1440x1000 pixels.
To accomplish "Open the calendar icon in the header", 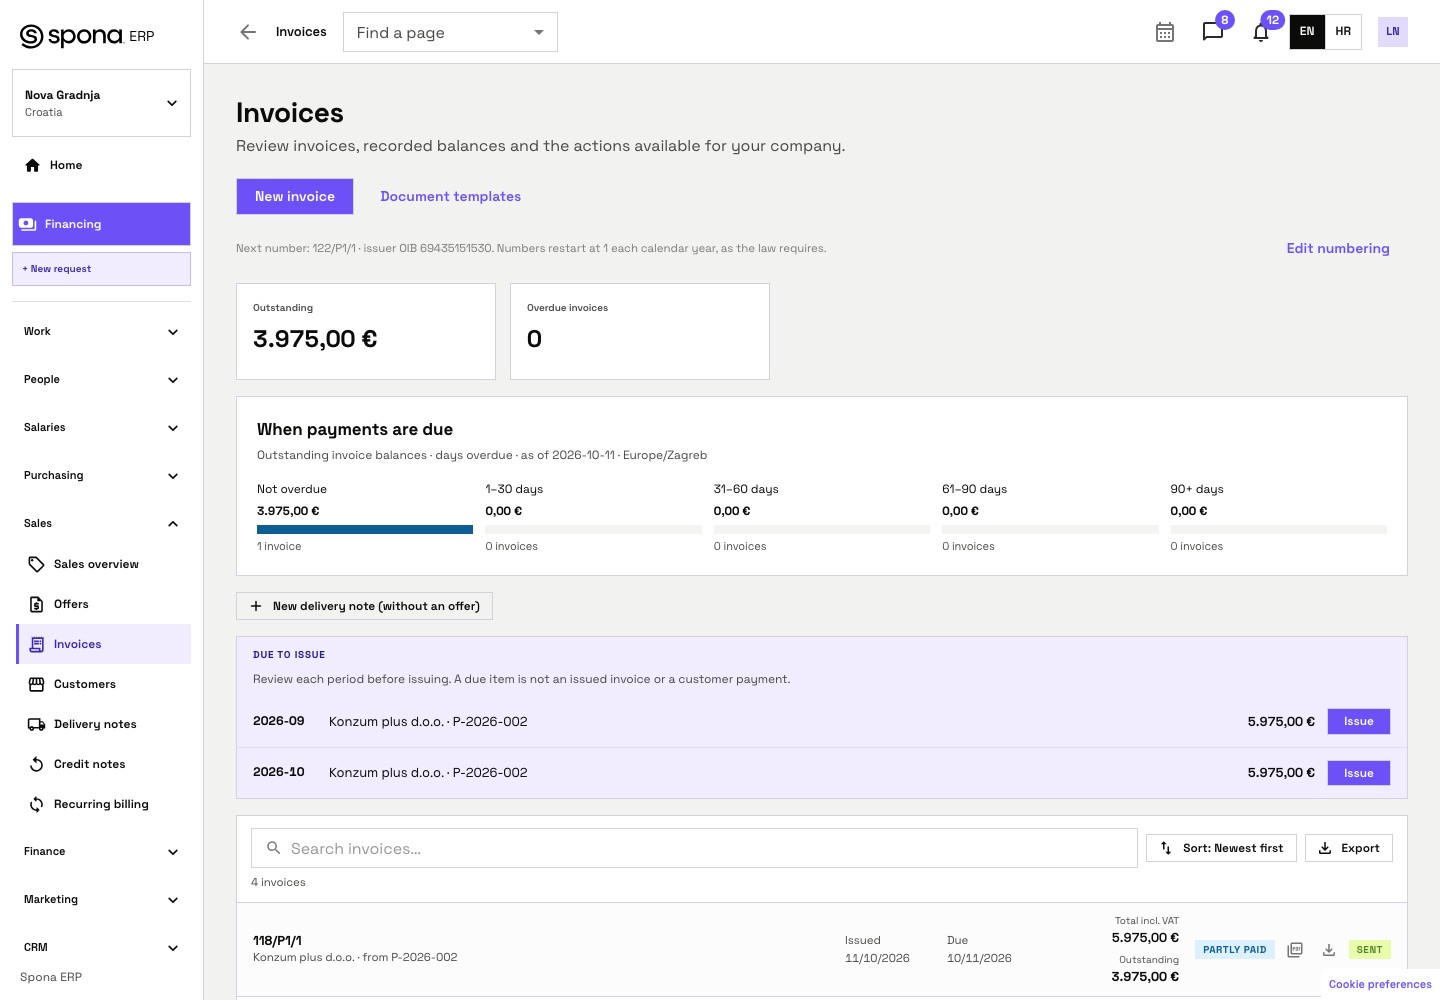I will pos(1165,32).
